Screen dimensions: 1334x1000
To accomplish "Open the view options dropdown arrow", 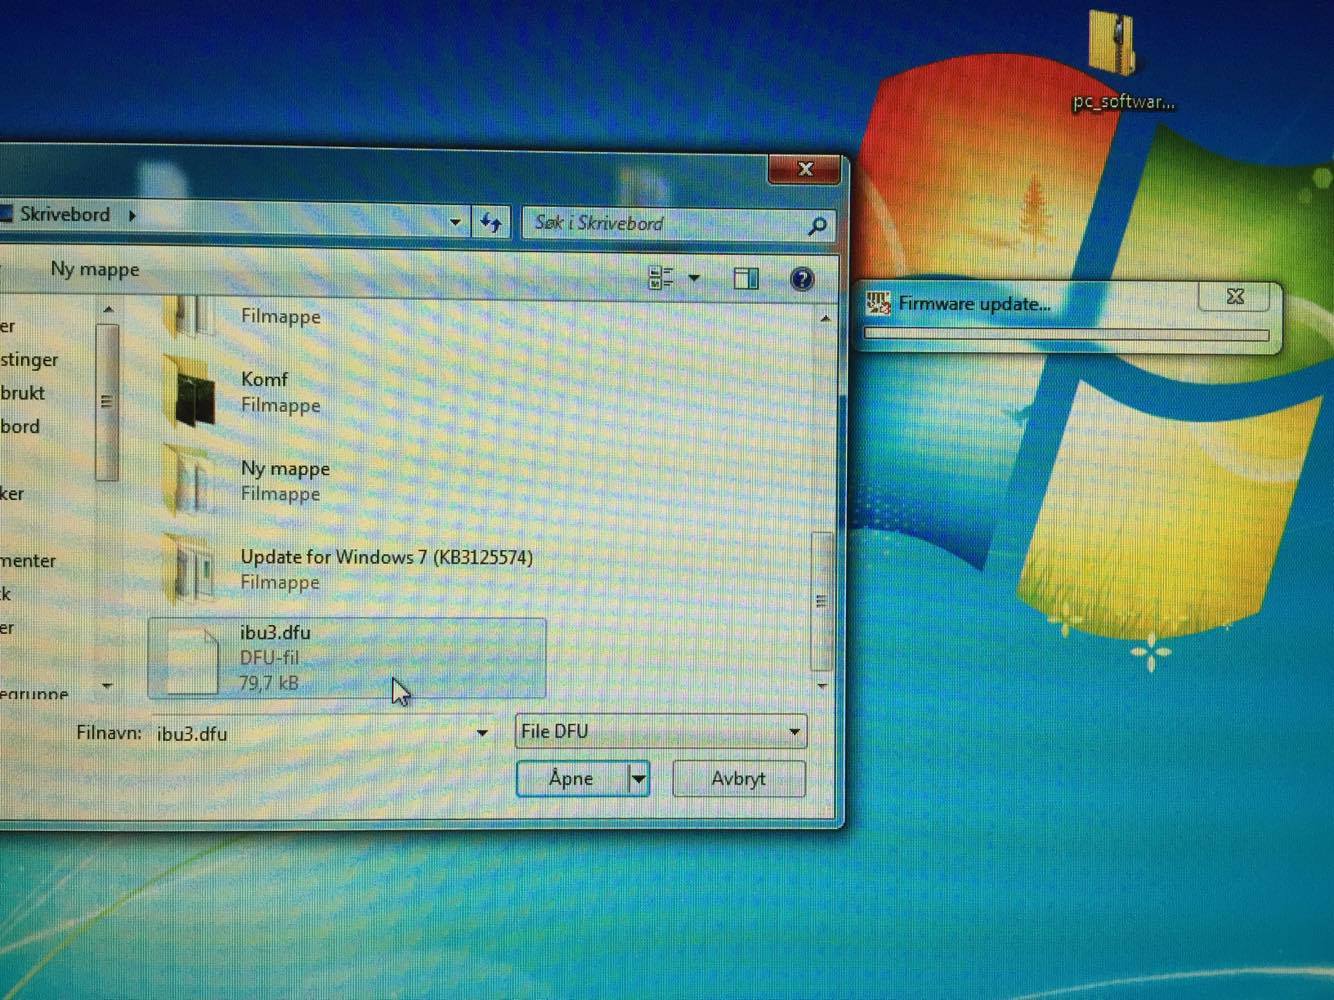I will coord(694,278).
